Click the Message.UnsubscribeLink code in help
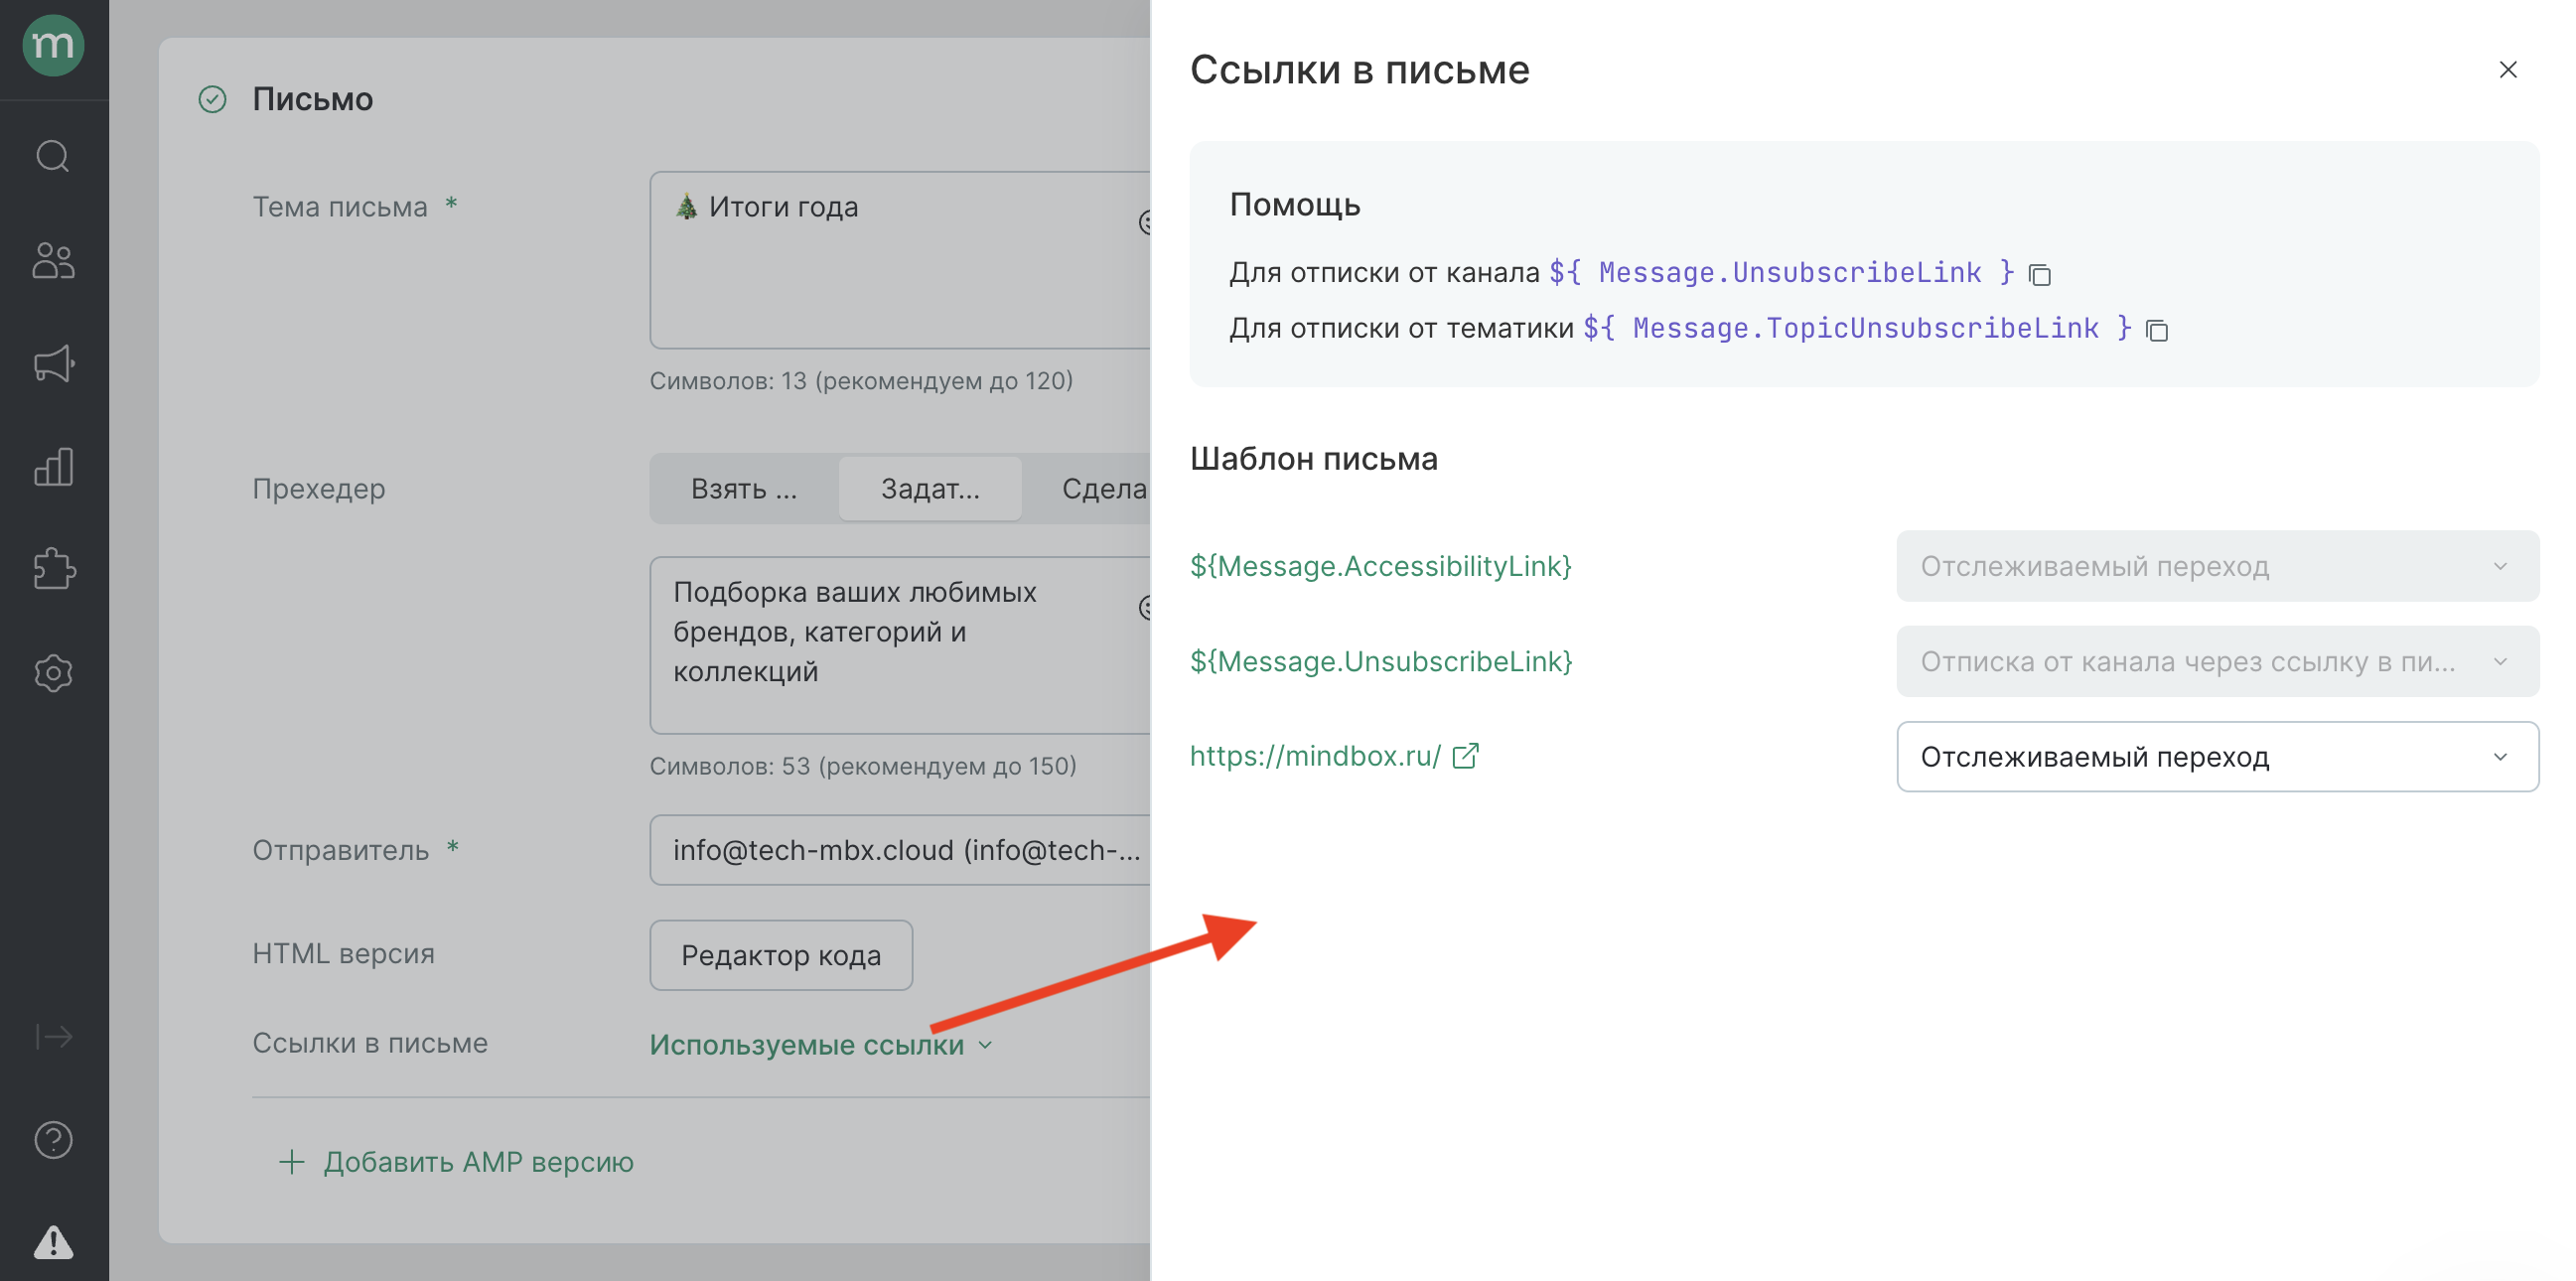This screenshot has width=2576, height=1281. (1782, 272)
